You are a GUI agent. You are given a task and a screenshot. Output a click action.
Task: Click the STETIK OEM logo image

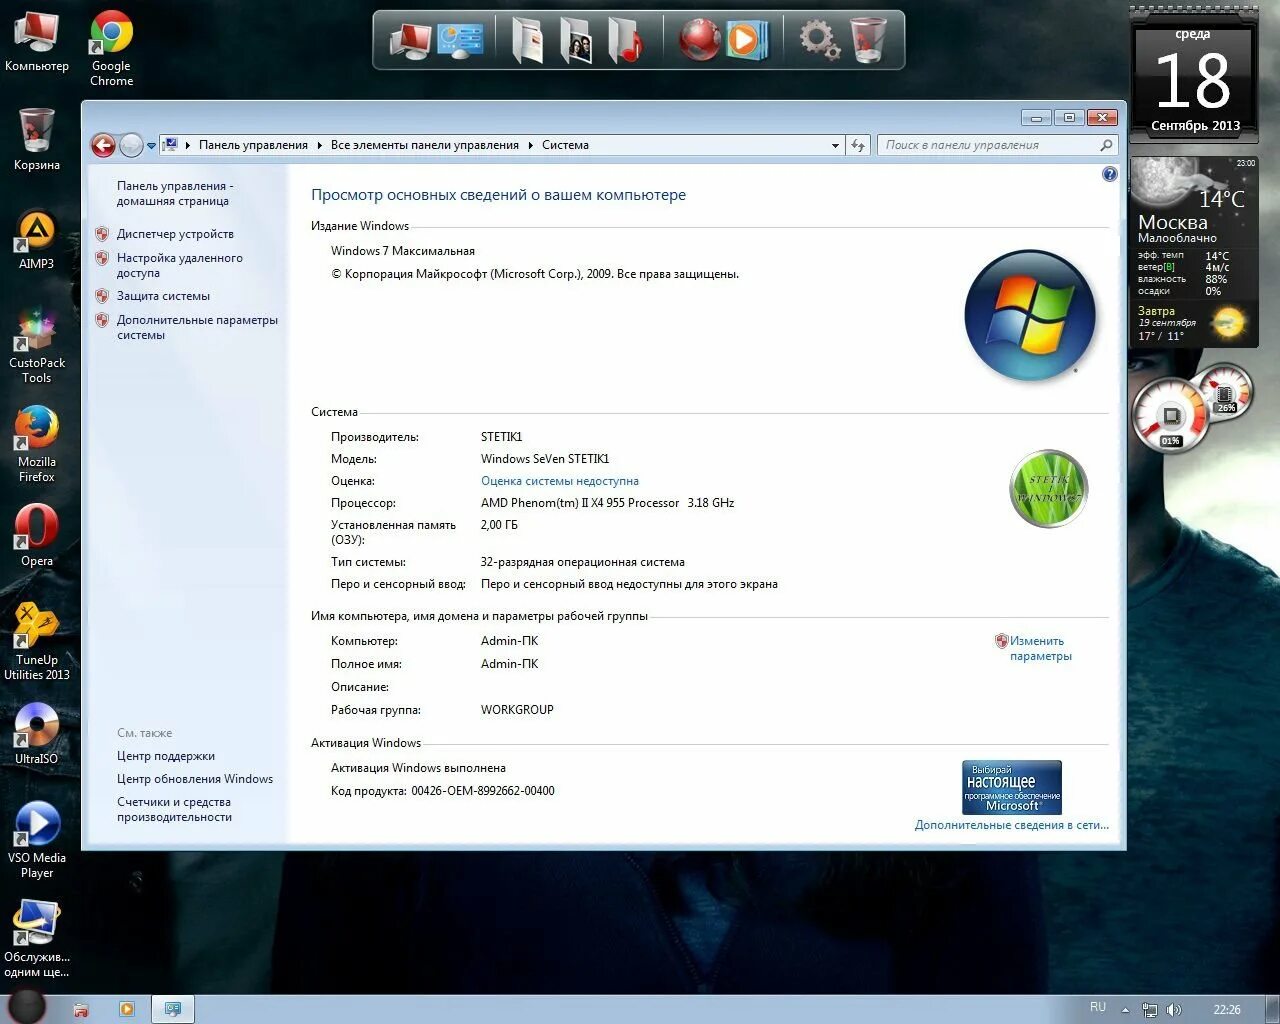(1048, 488)
